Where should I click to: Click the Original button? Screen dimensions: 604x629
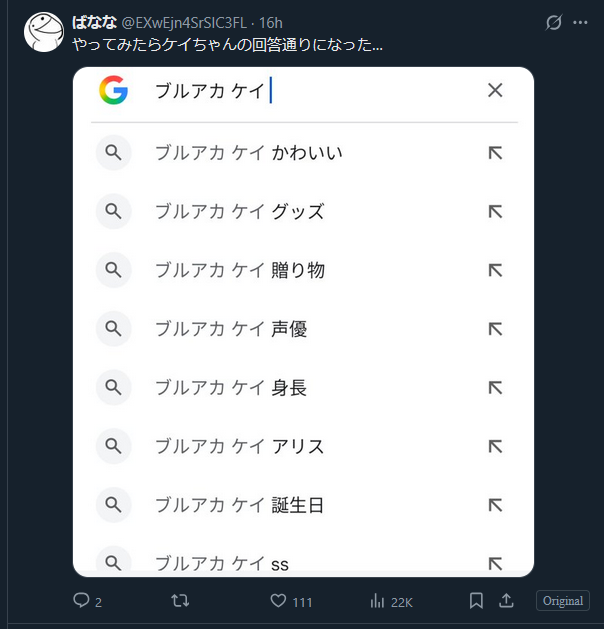tap(563, 601)
